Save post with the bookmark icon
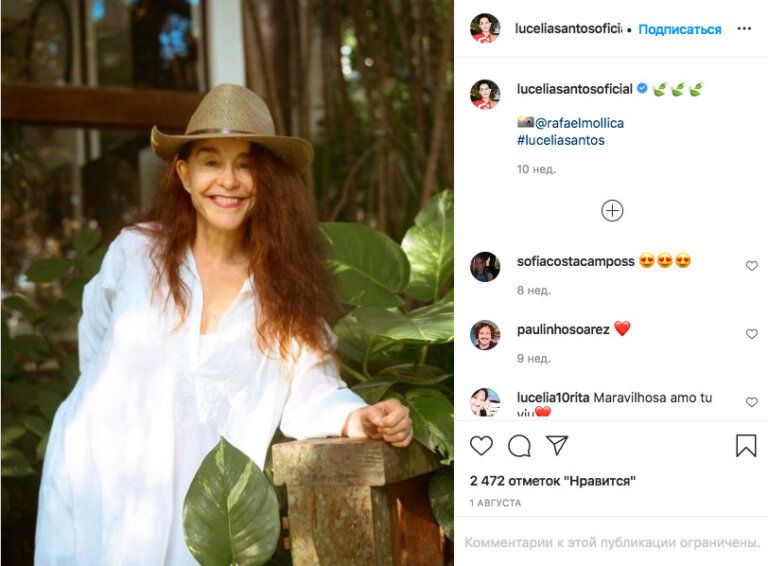This screenshot has height=566, width=768. [746, 446]
